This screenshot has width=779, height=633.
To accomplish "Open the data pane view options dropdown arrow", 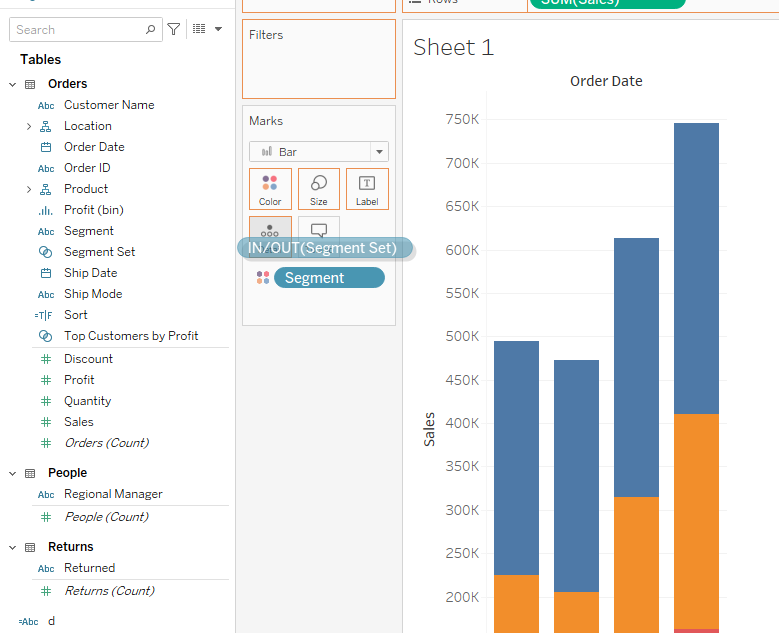I will 218,29.
